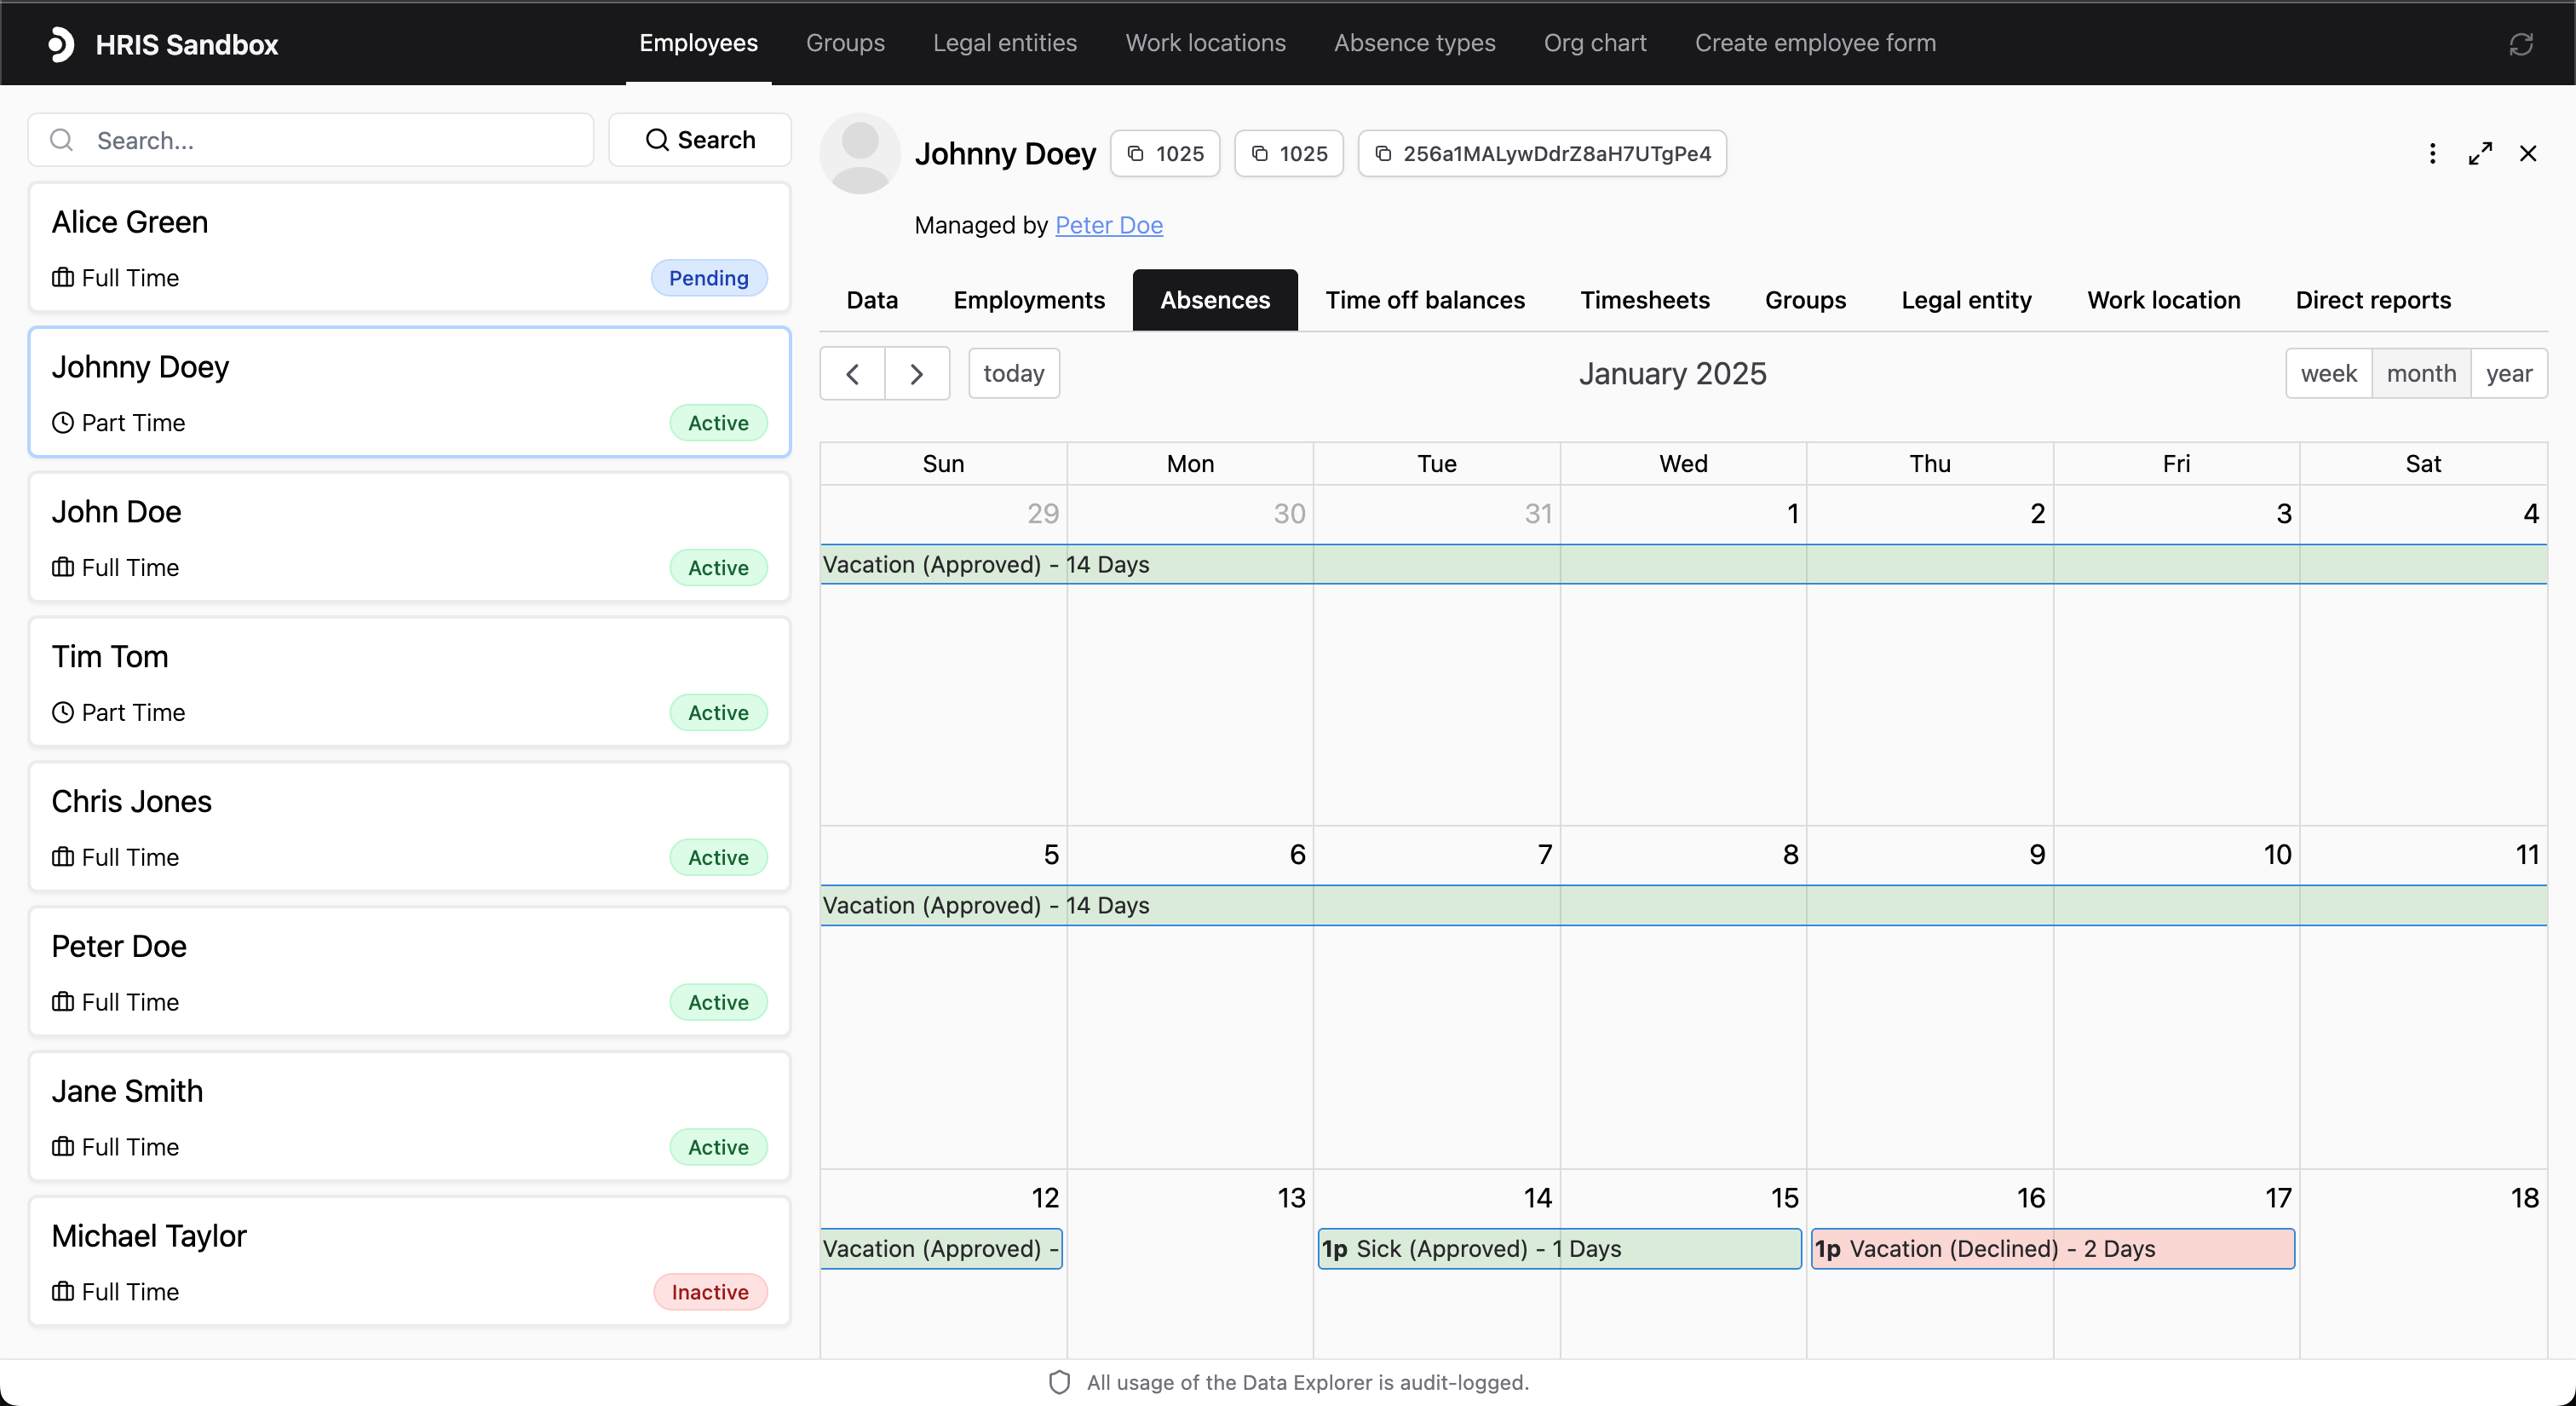This screenshot has height=1406, width=2576.
Task: Open the Work location tab
Action: [2164, 300]
